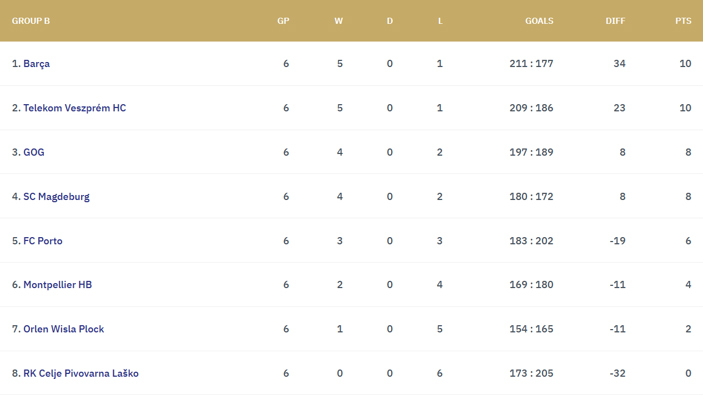Click the GP column header

click(x=283, y=21)
